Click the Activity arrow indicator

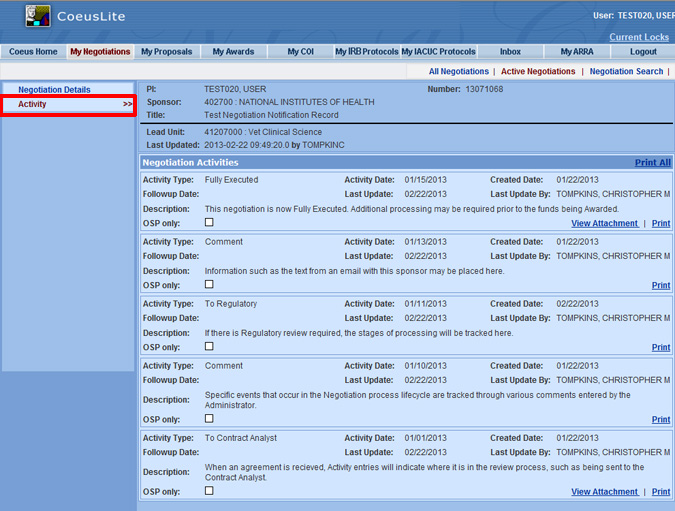pos(127,104)
